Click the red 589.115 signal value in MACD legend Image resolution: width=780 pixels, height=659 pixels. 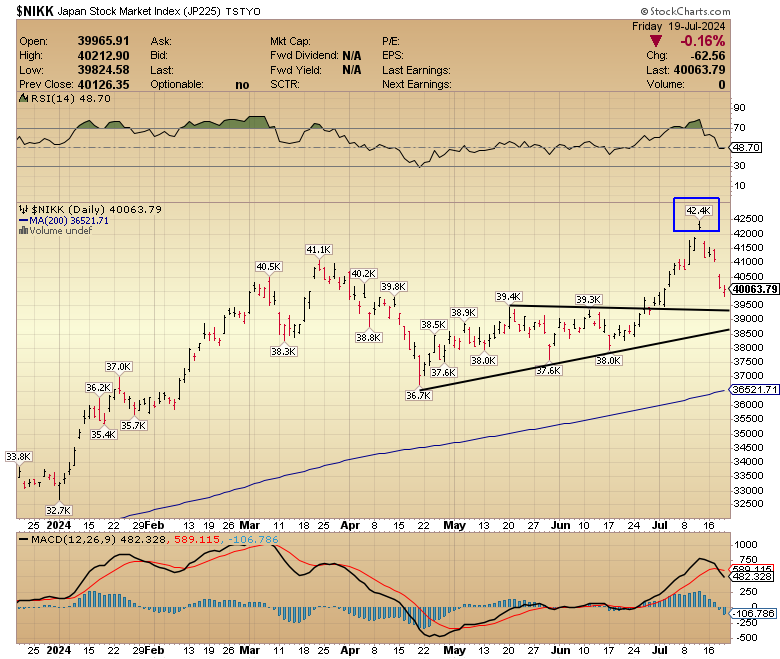(x=196, y=539)
